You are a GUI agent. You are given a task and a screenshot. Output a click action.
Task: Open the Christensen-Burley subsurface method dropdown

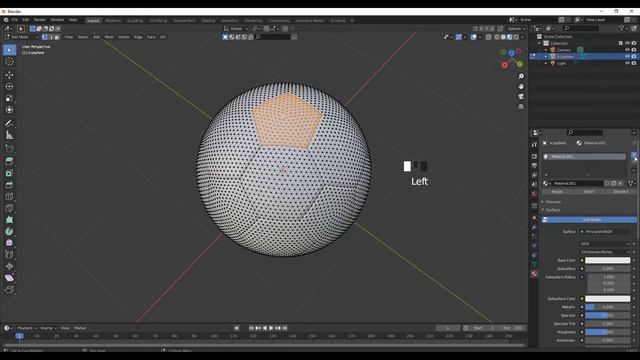point(605,252)
